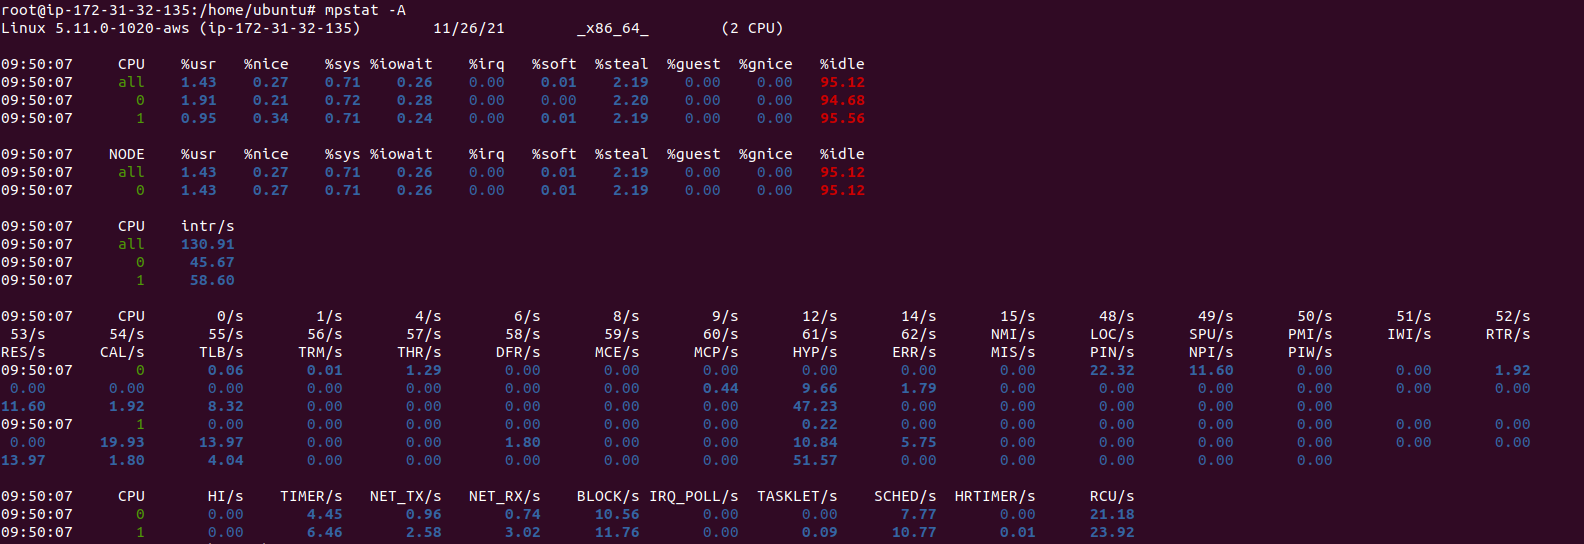This screenshot has height=544, width=1584.
Task: Select the value '4.04'
Action: [x=226, y=460]
